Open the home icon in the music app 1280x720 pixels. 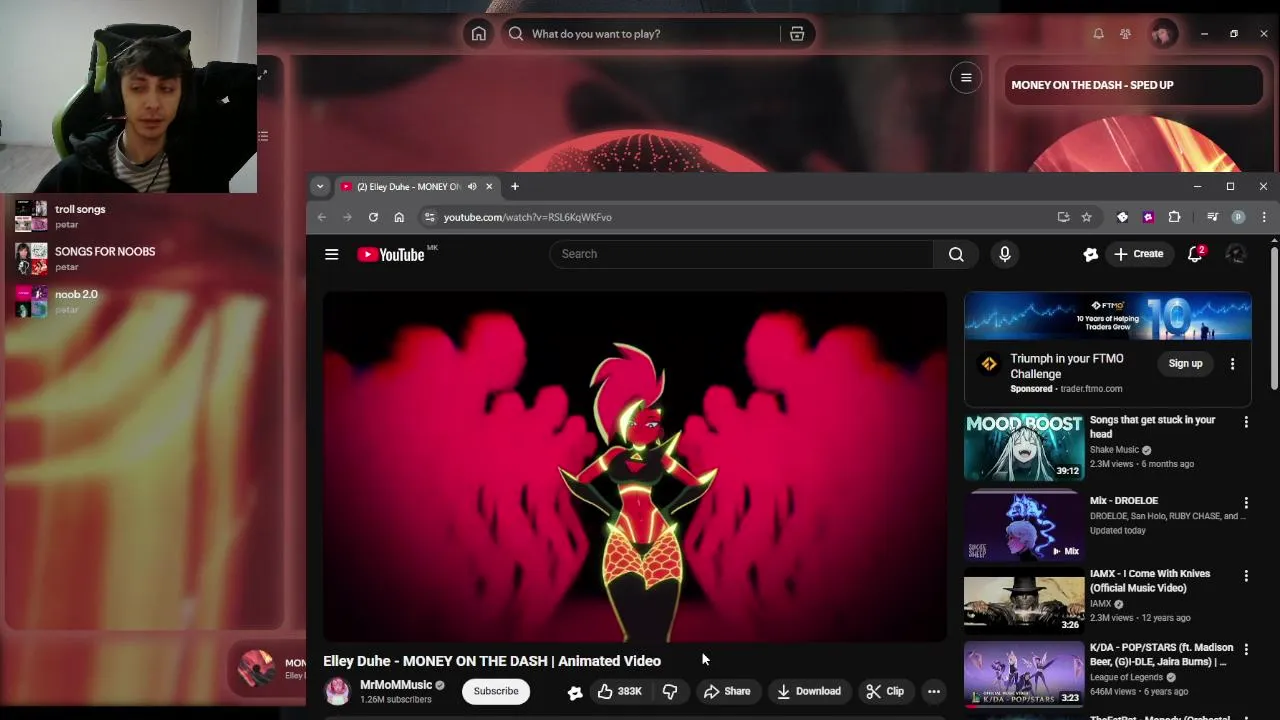[479, 34]
